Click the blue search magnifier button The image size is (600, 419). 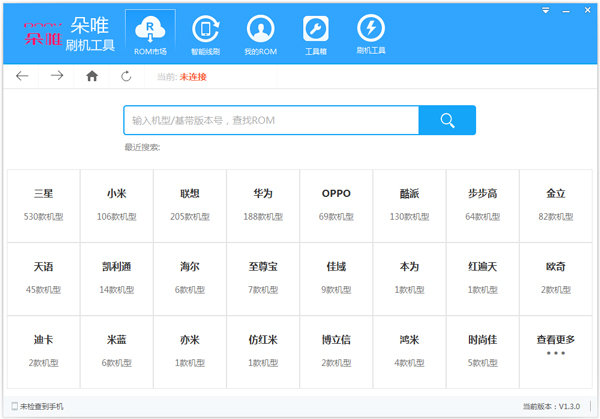[x=447, y=120]
